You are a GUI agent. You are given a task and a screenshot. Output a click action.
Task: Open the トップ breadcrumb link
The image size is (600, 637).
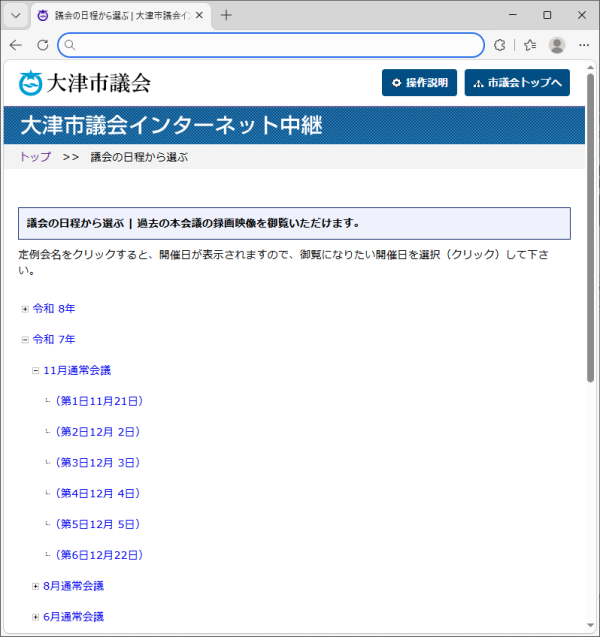[35, 157]
